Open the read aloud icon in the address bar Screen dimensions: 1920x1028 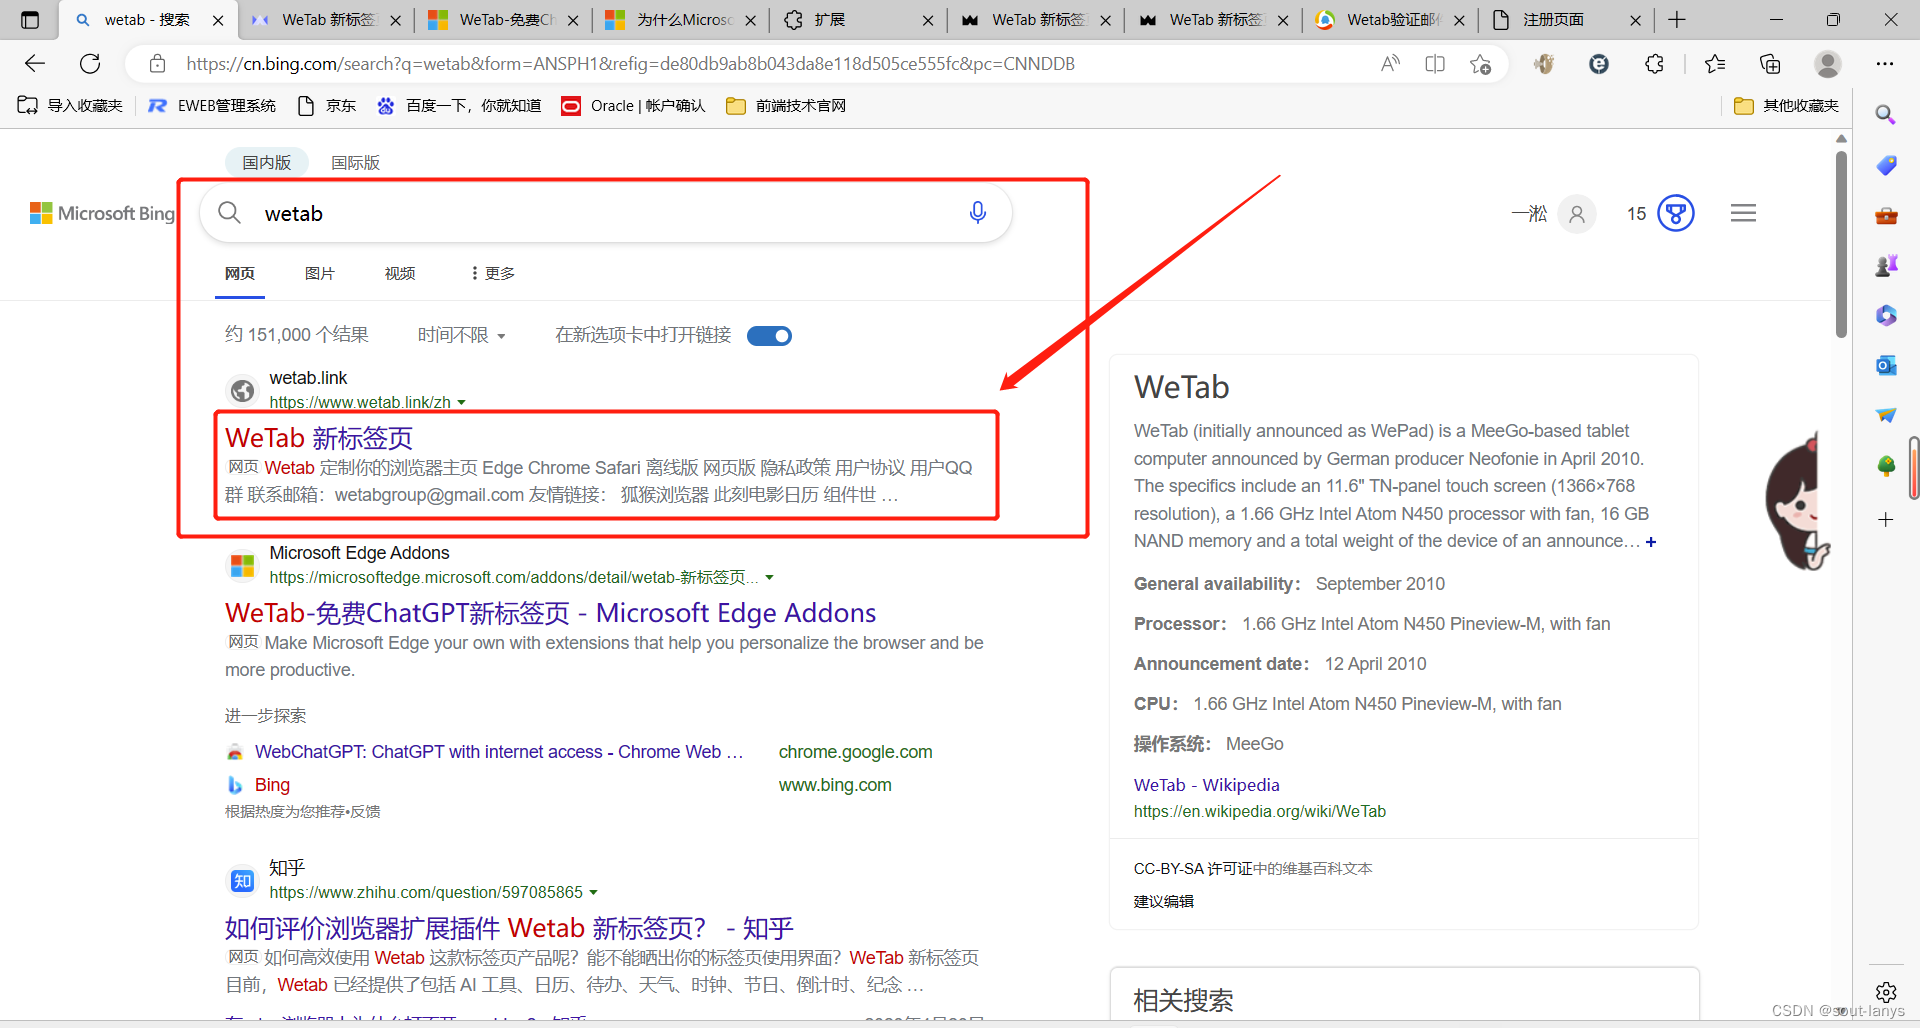click(1390, 64)
